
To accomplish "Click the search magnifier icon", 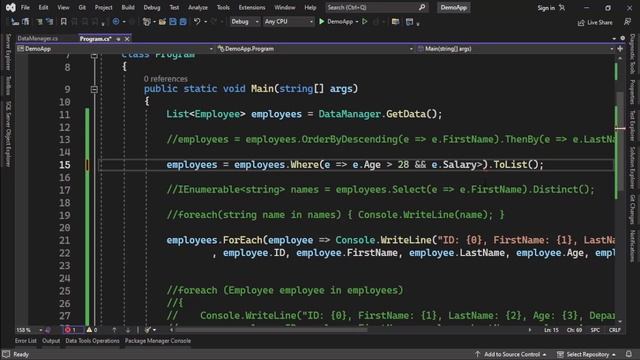I will pos(422,7).
